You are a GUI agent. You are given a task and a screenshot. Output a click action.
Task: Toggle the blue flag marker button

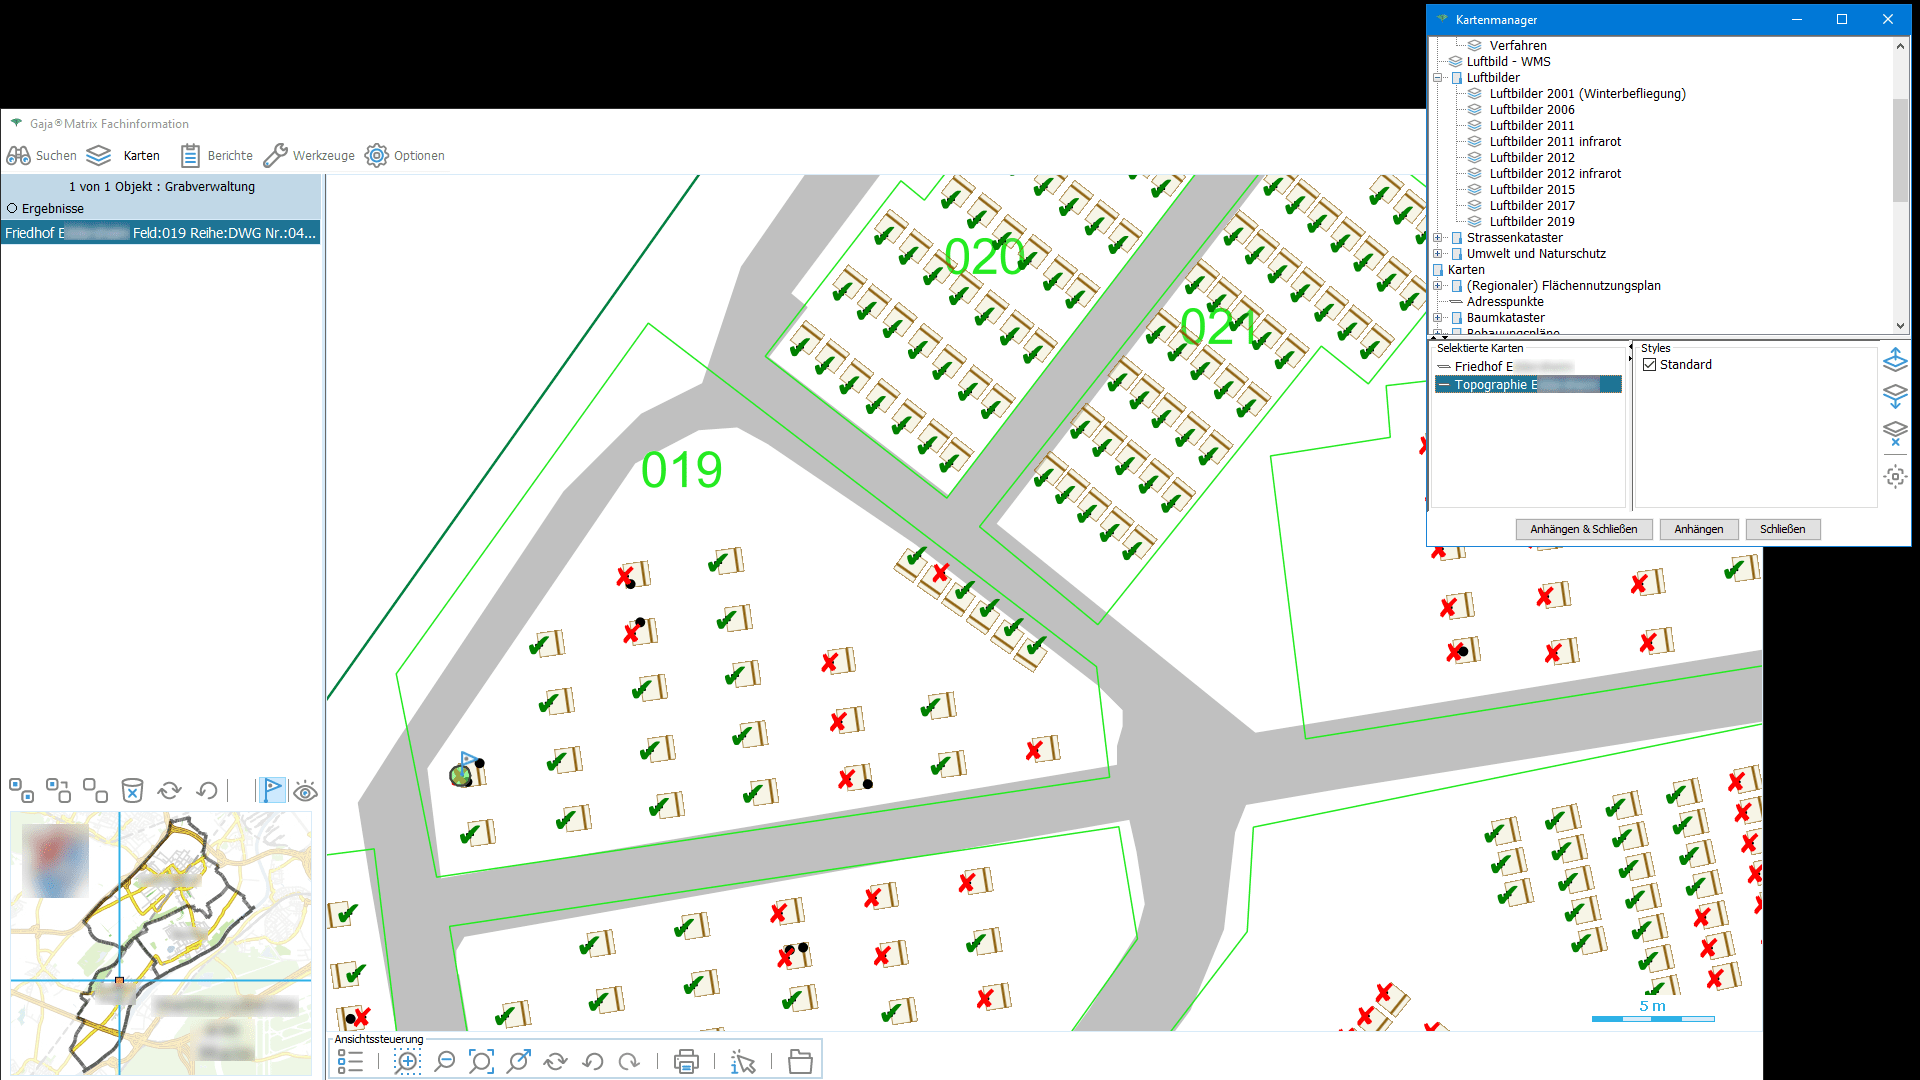(272, 790)
